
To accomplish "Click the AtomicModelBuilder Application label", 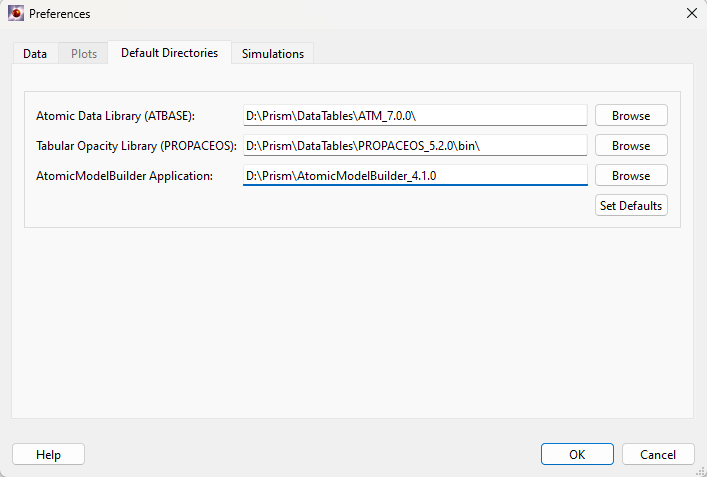I will 124,176.
